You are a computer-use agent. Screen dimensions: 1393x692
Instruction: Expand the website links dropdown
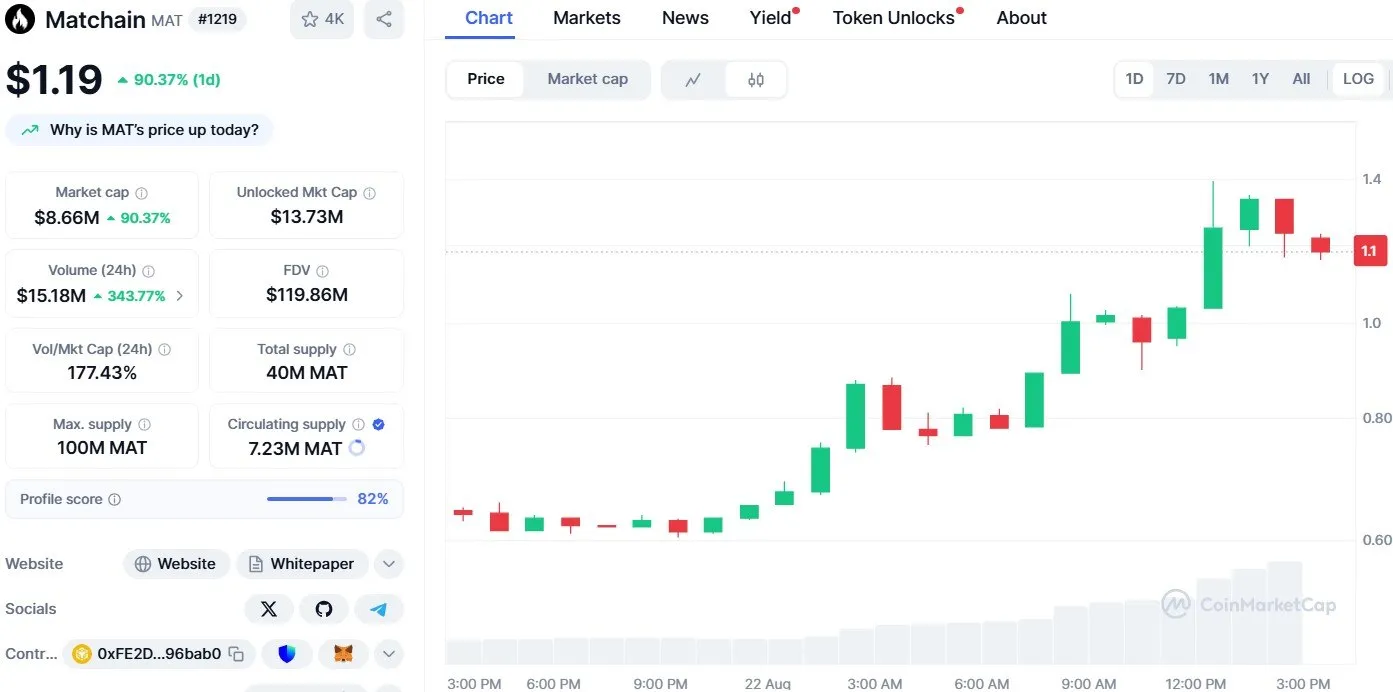click(x=388, y=563)
